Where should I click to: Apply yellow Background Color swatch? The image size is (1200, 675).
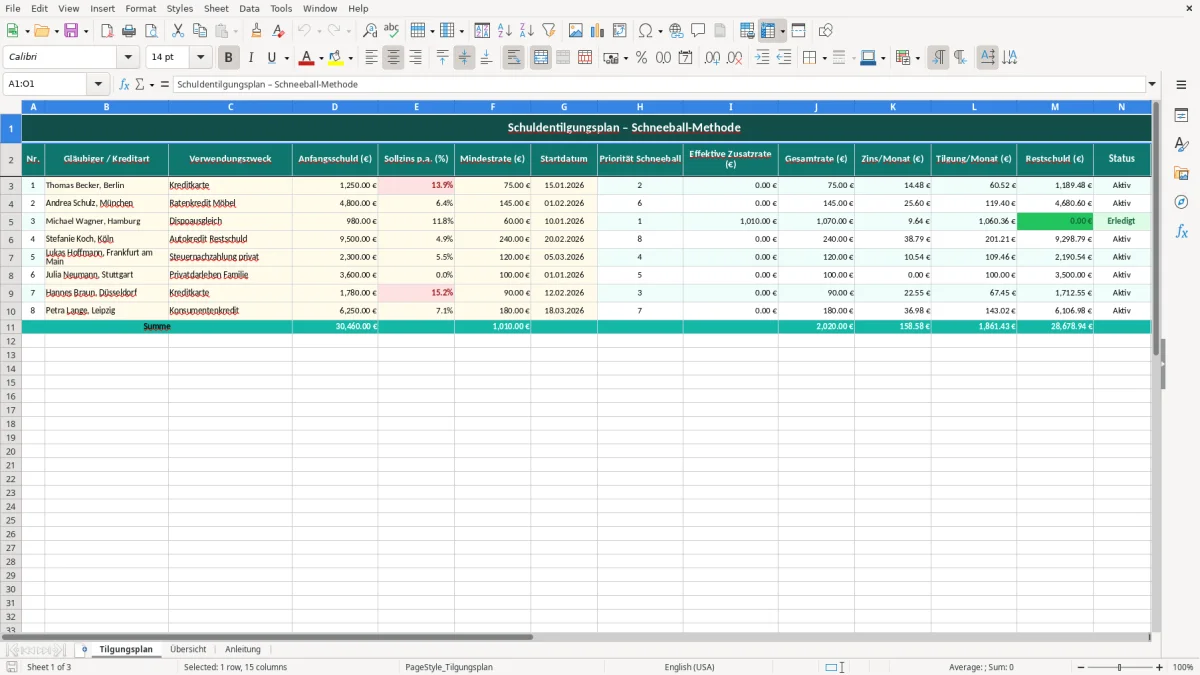click(x=336, y=58)
